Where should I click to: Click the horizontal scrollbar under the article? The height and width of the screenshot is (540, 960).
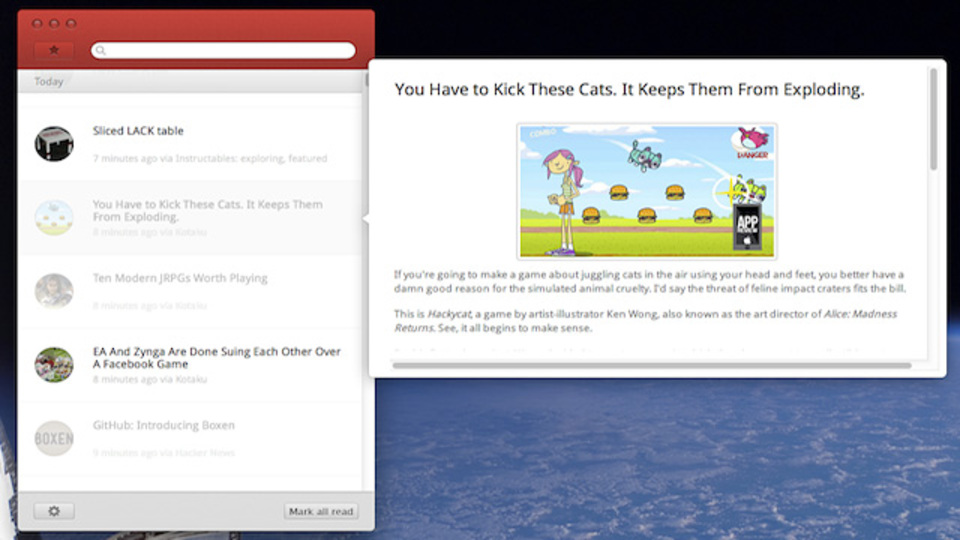click(652, 366)
